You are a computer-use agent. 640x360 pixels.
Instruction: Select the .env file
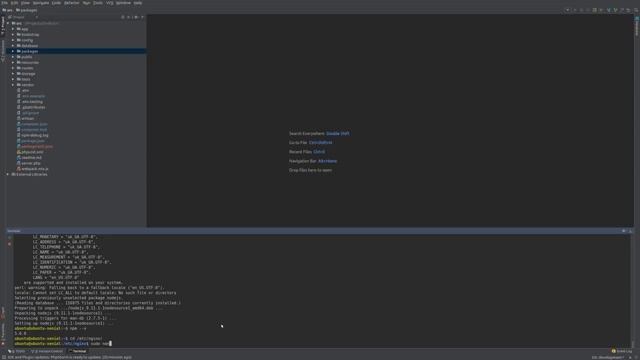[25, 91]
